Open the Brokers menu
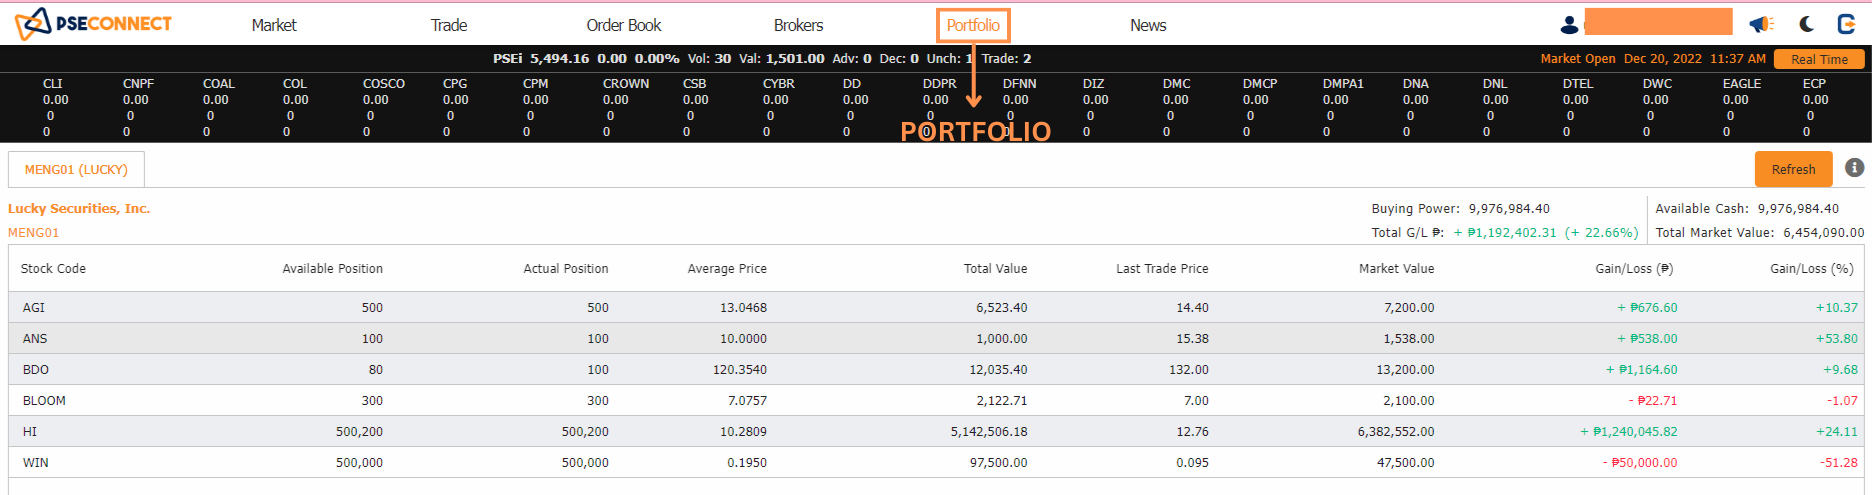 [x=798, y=25]
